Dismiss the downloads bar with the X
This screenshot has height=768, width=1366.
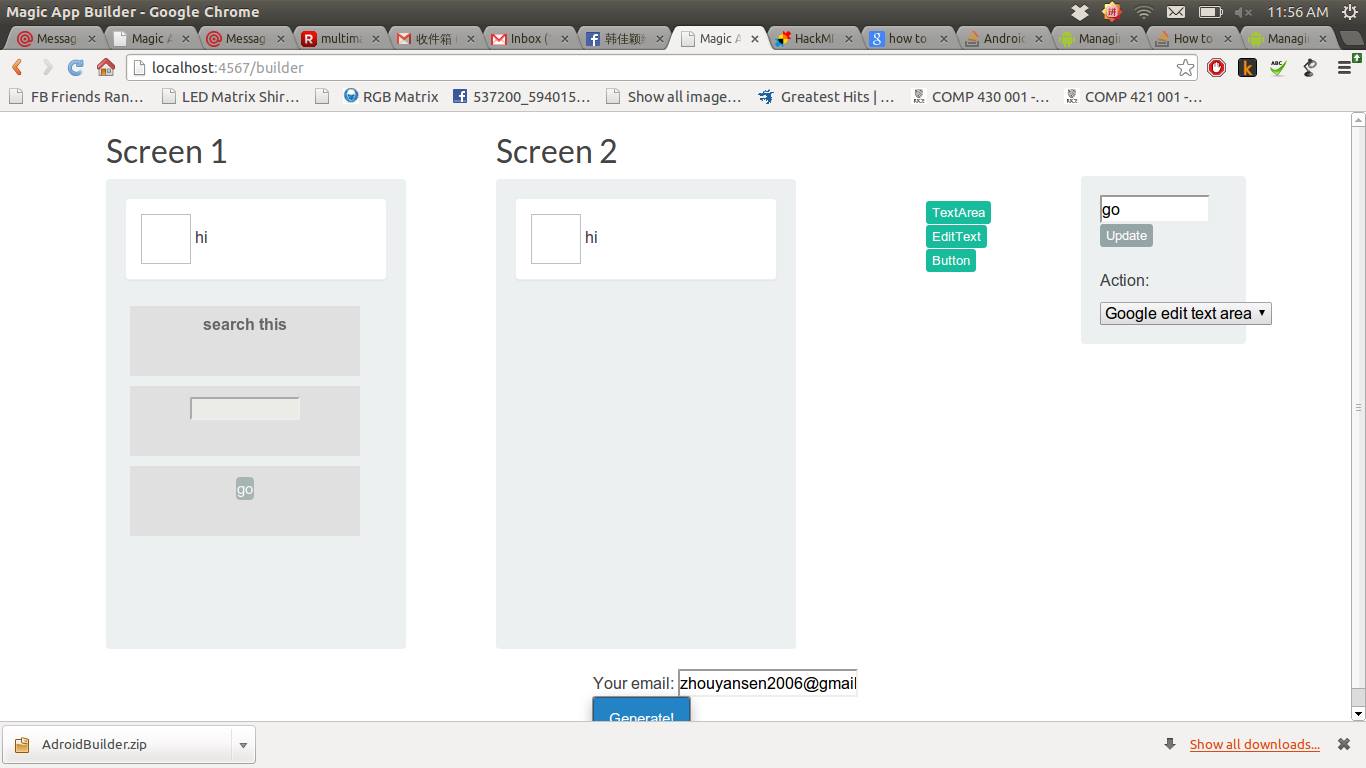(1344, 744)
